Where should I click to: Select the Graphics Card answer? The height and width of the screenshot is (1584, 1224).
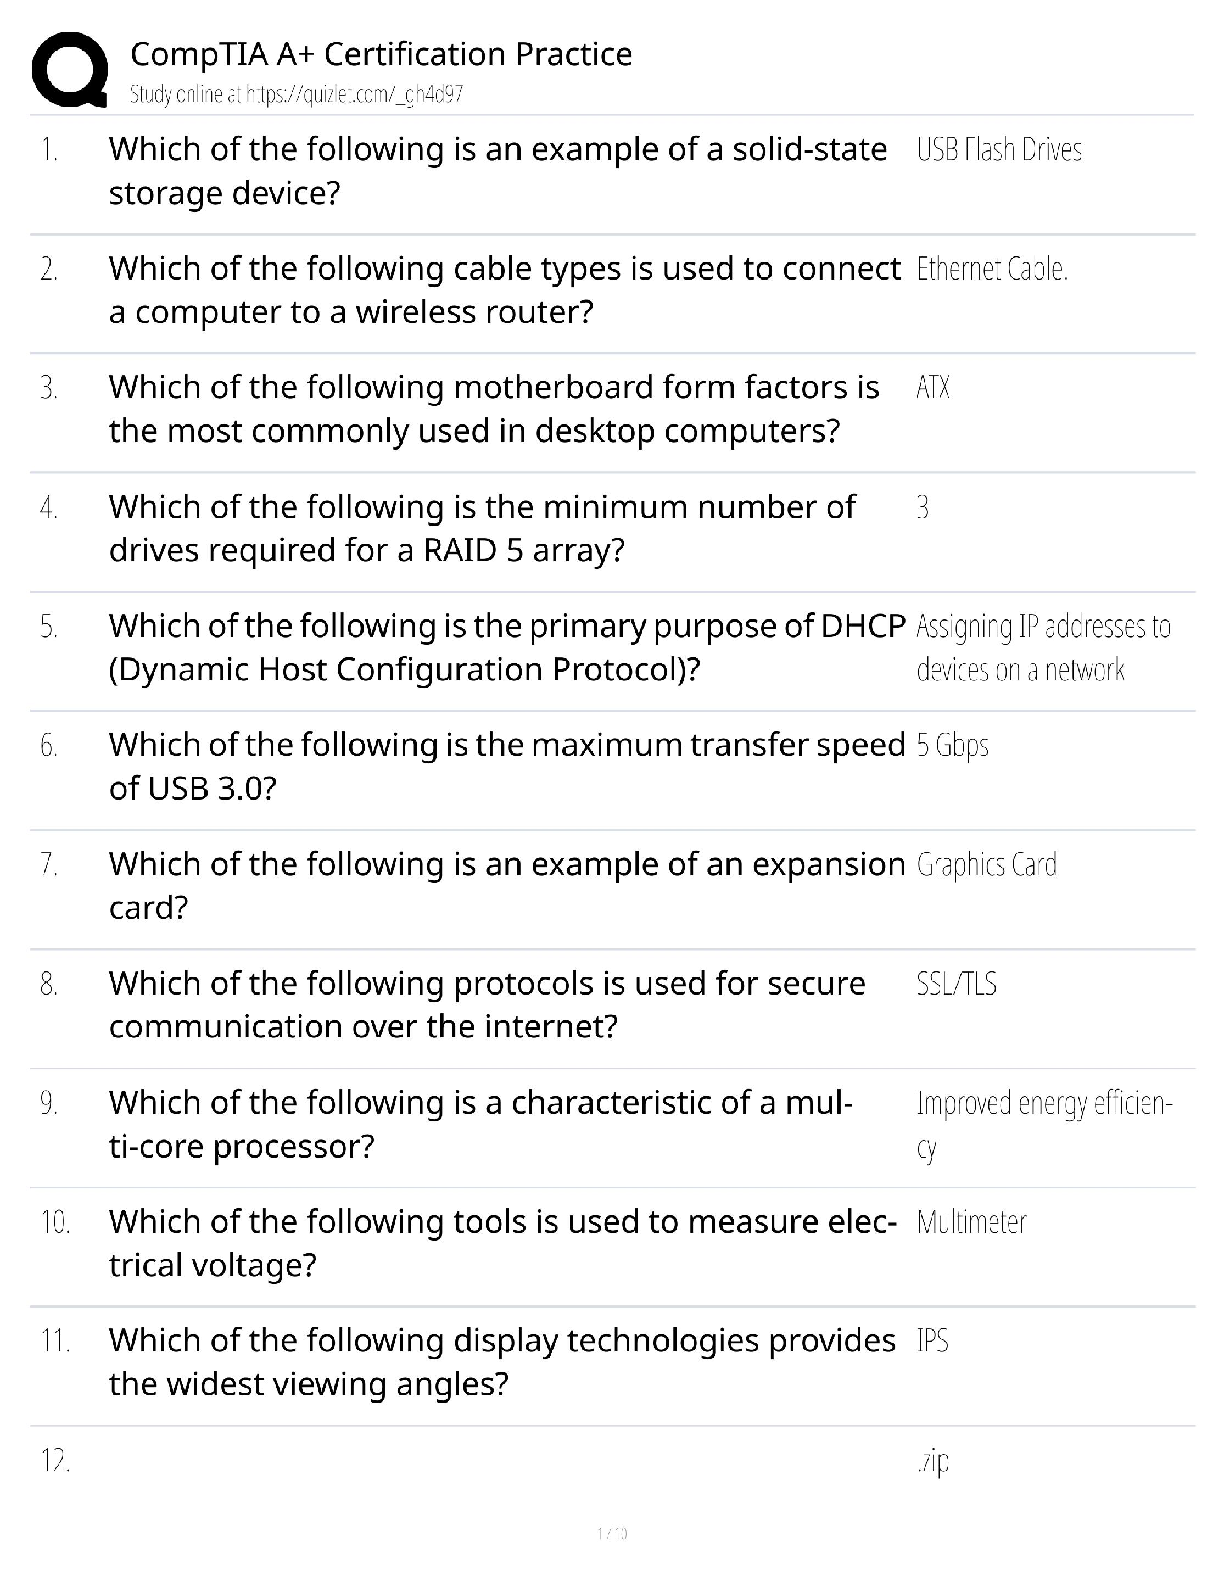click(986, 865)
